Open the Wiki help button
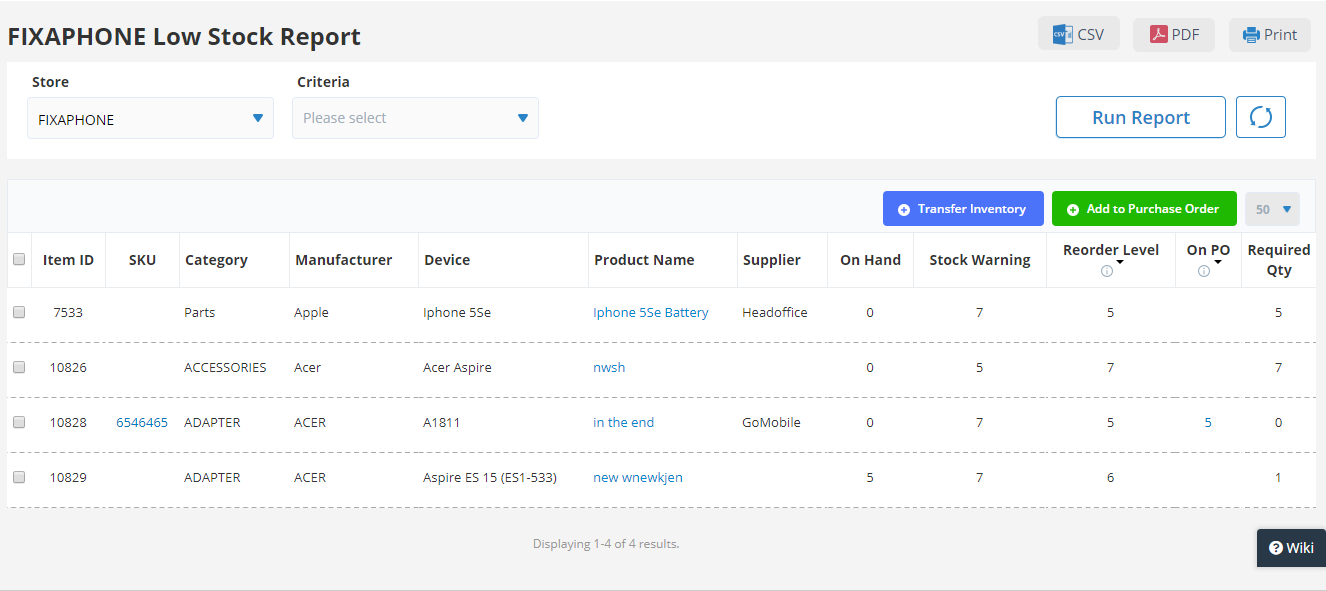This screenshot has width=1326, height=591. (x=1291, y=548)
